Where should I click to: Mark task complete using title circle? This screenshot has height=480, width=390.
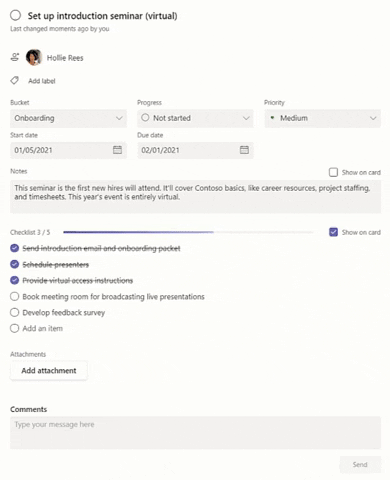[15, 15]
